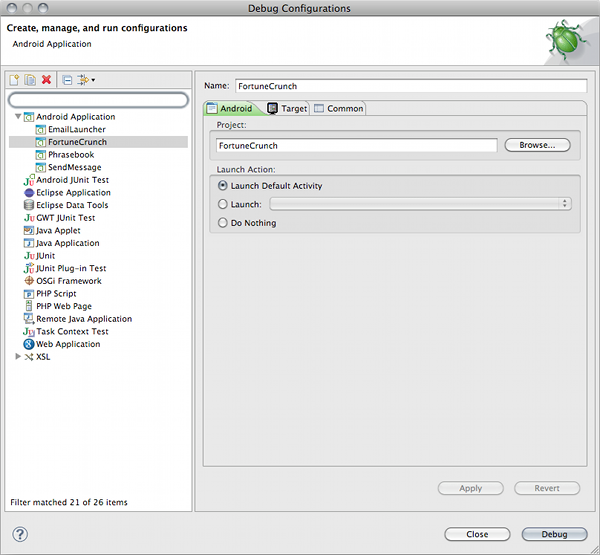Click the Eclipse Data Tools database icon
Viewport: 600px width, 555px height.
click(29, 205)
